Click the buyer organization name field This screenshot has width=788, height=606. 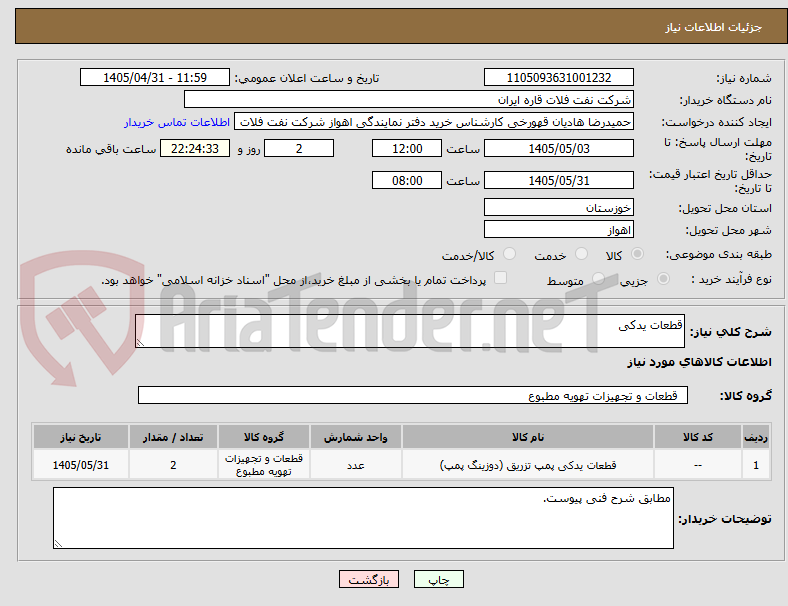[x=409, y=99]
